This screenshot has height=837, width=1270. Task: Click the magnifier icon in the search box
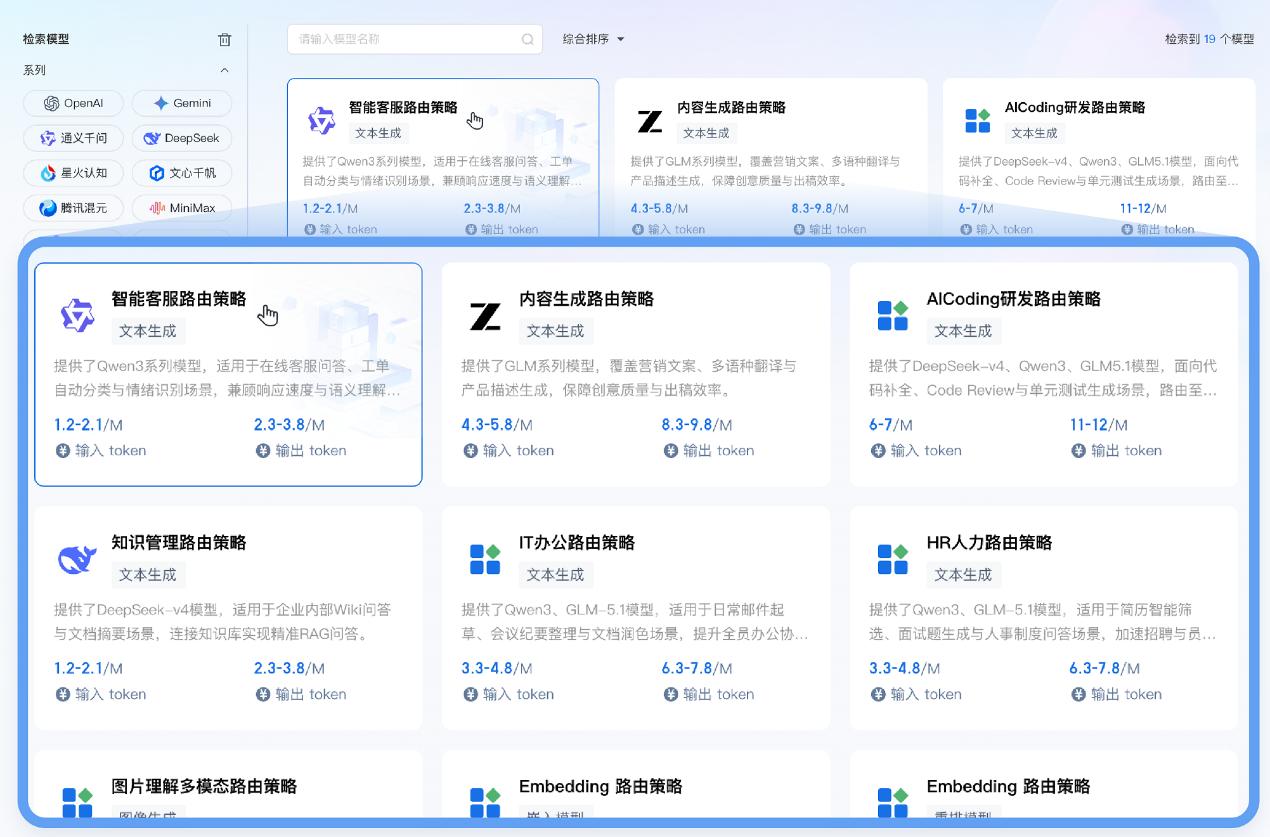pyautogui.click(x=527, y=40)
